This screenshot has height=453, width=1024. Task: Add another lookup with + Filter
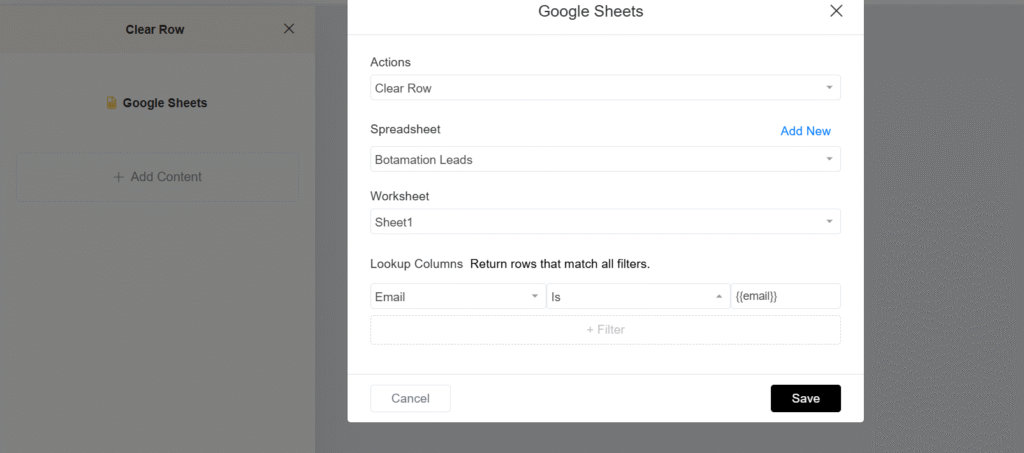pyautogui.click(x=605, y=329)
